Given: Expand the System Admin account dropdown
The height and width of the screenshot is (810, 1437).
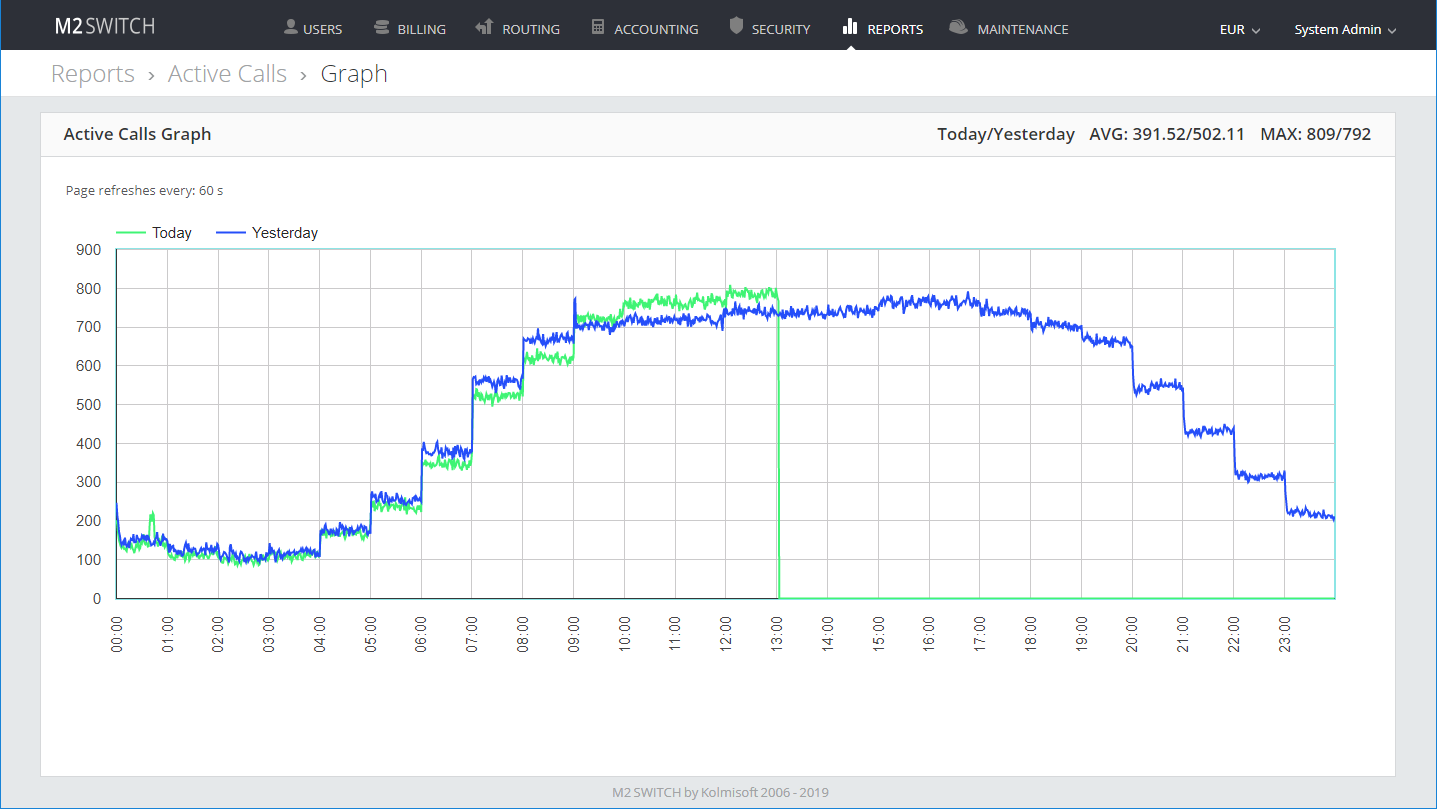Looking at the screenshot, I should [1345, 29].
